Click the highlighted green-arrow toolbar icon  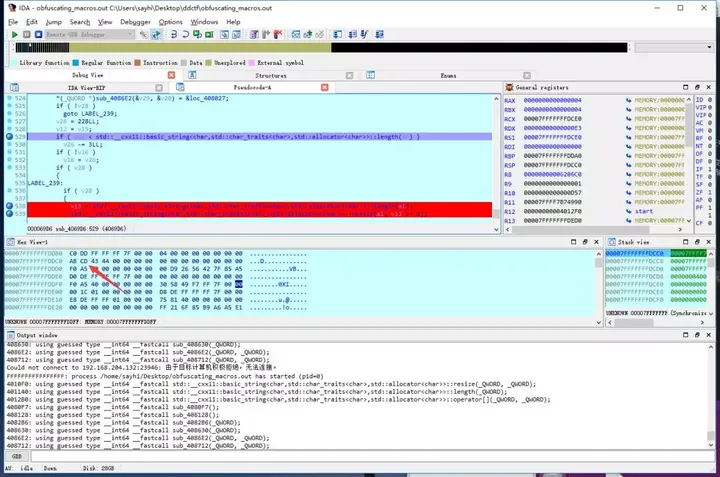pyautogui.click(x=156, y=34)
